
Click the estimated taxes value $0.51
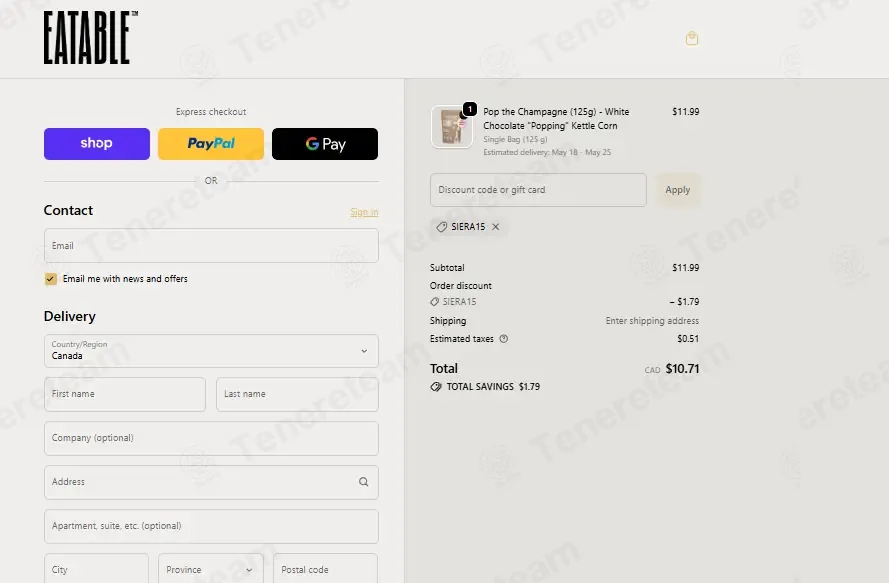pyautogui.click(x=688, y=339)
